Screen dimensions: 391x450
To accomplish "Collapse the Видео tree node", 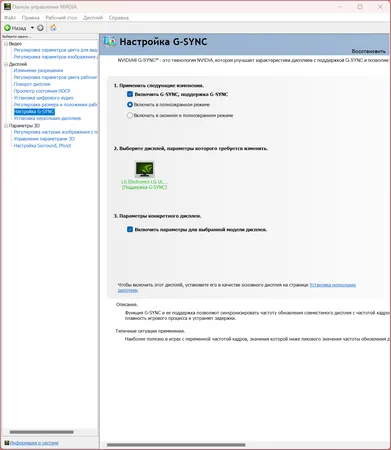I will [x=6, y=44].
